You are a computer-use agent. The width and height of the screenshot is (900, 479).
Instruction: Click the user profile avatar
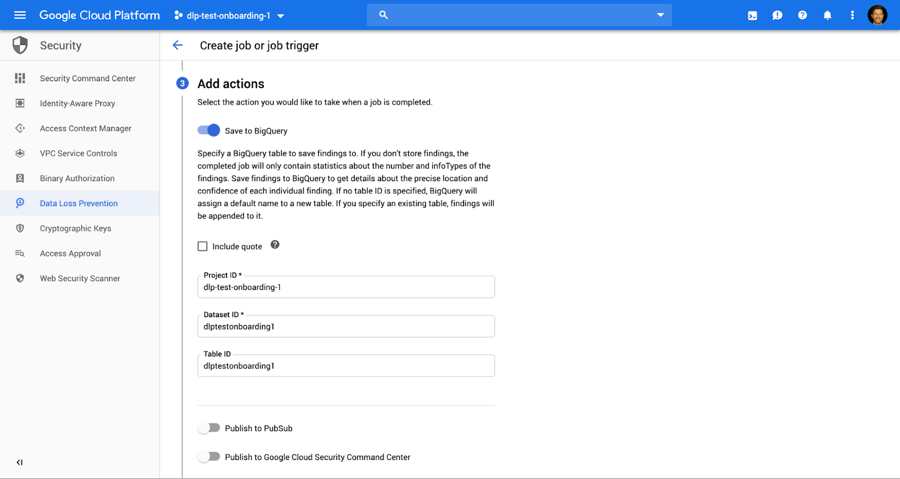click(877, 15)
